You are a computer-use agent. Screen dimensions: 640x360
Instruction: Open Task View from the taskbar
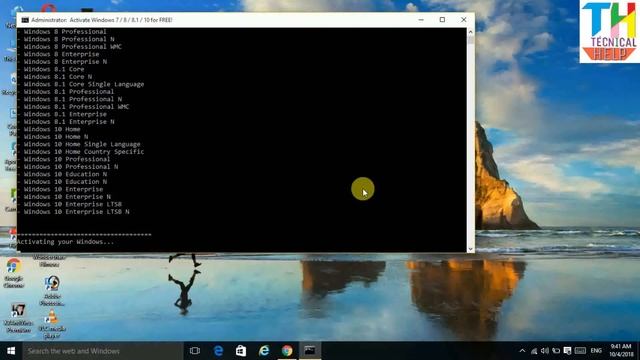coord(195,351)
